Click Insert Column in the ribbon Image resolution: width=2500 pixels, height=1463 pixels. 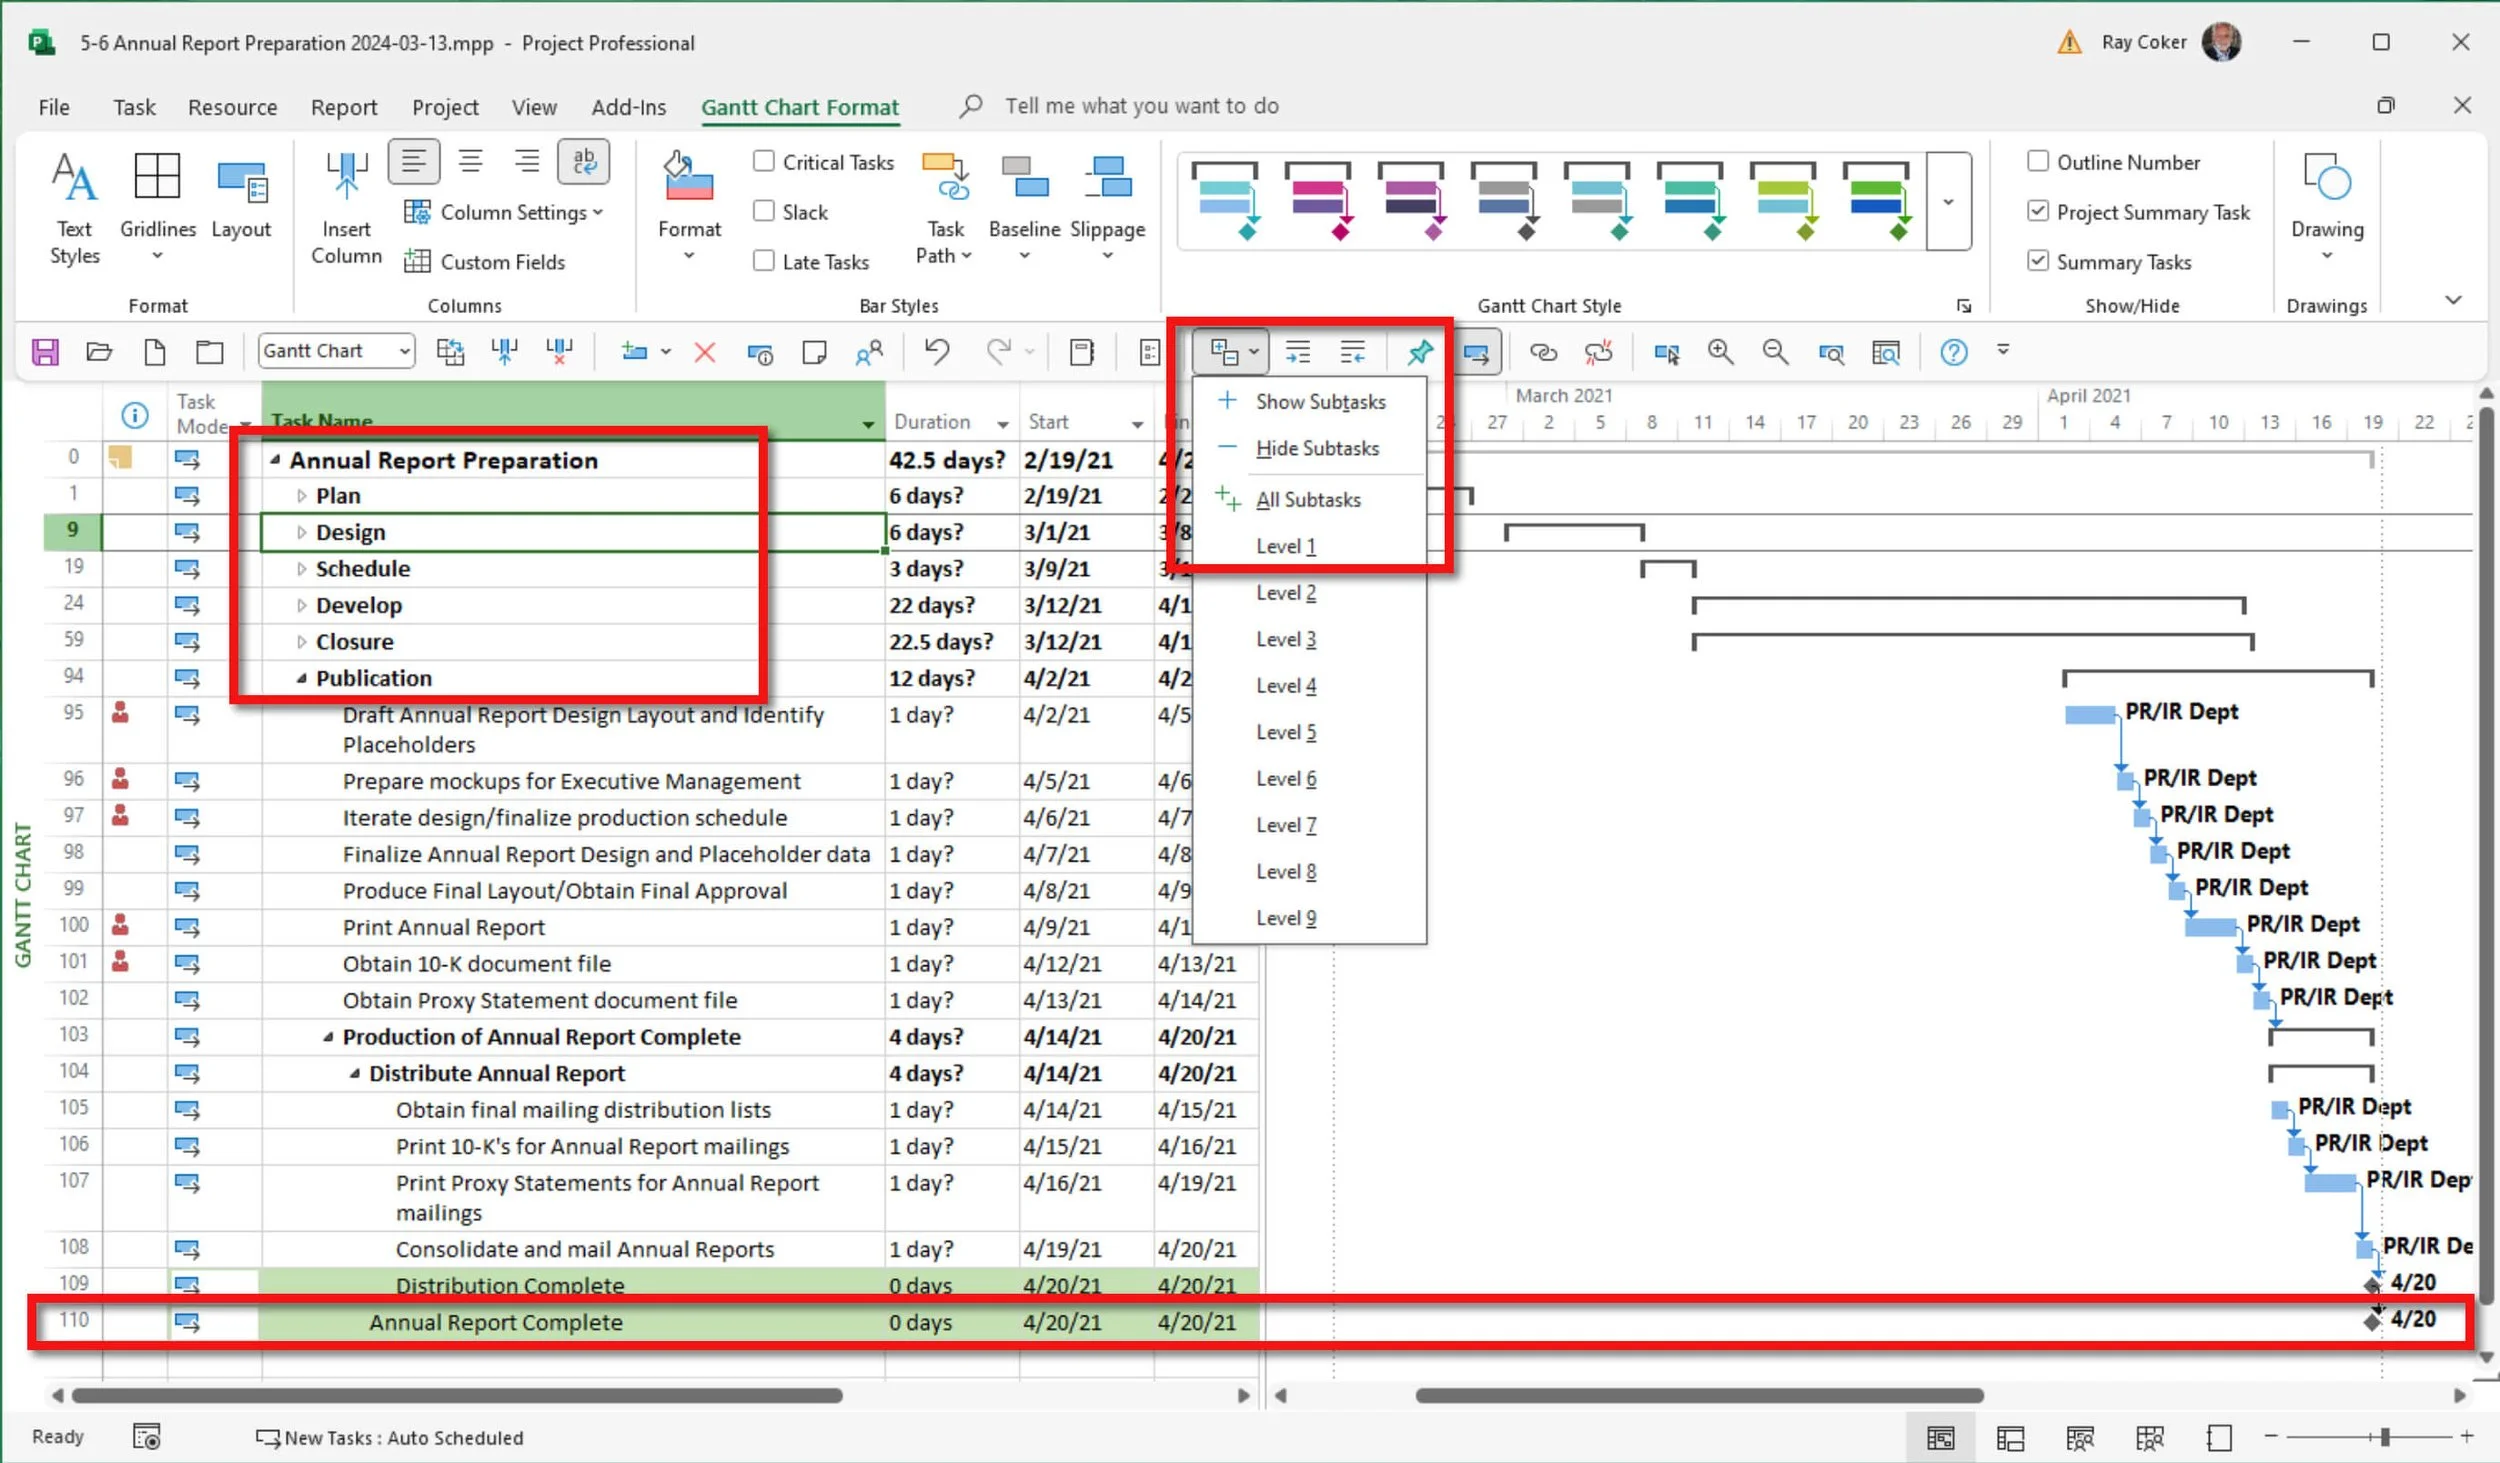pyautogui.click(x=346, y=208)
